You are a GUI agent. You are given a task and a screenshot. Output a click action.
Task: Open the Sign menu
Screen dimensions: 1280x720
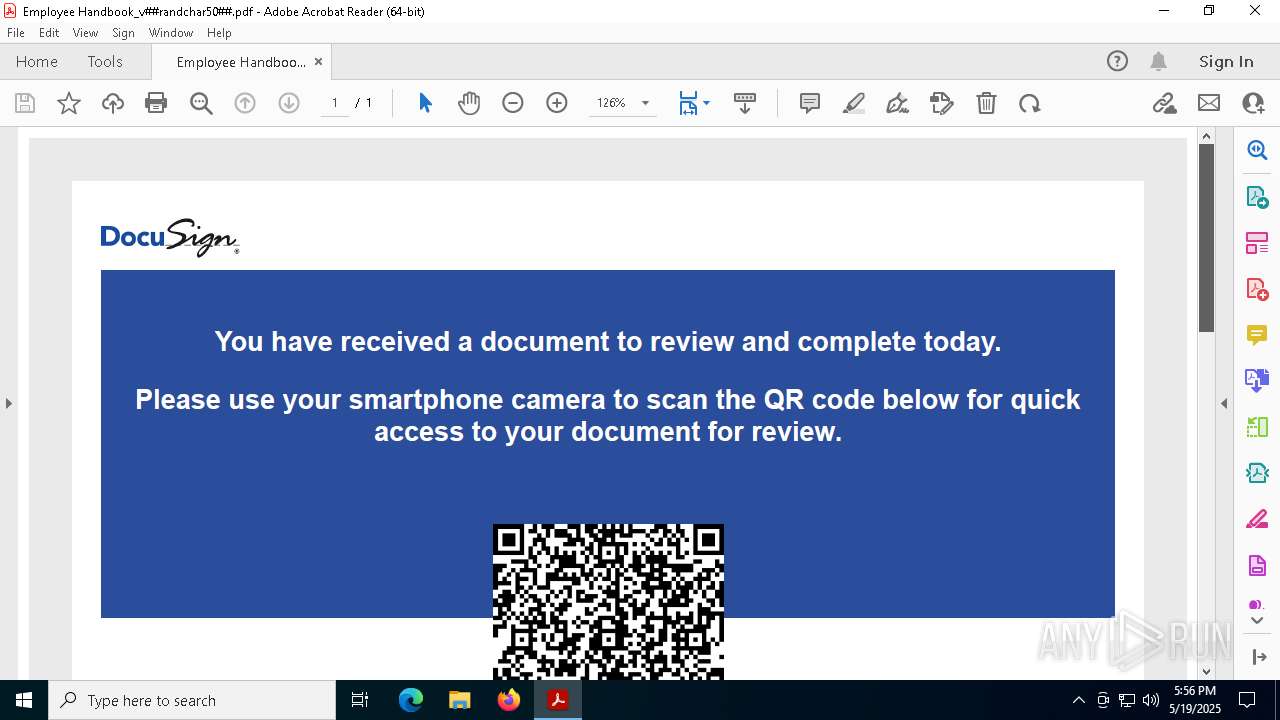coord(123,32)
